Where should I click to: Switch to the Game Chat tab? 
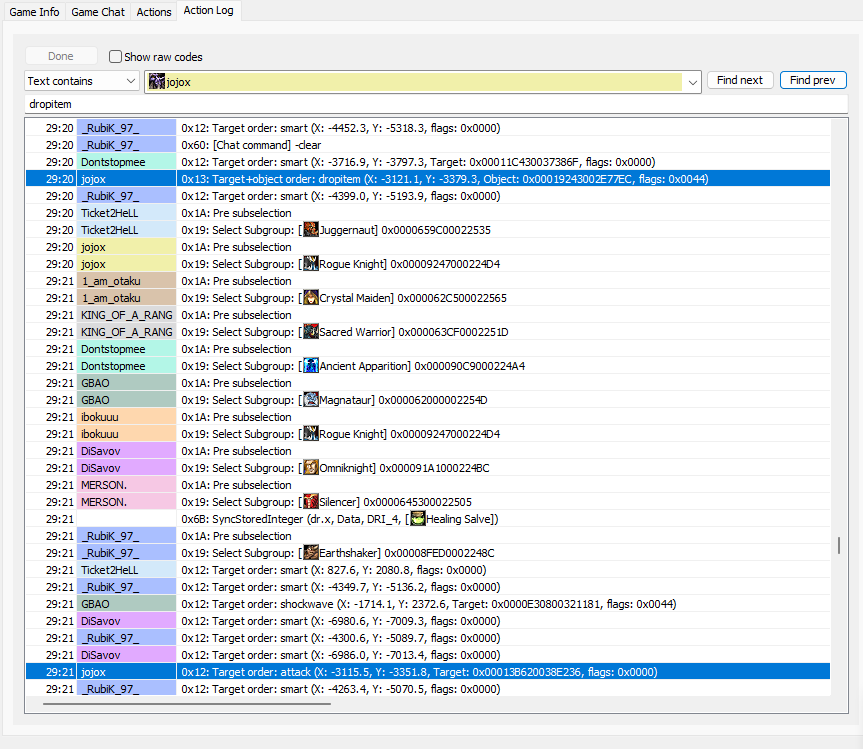[x=98, y=12]
